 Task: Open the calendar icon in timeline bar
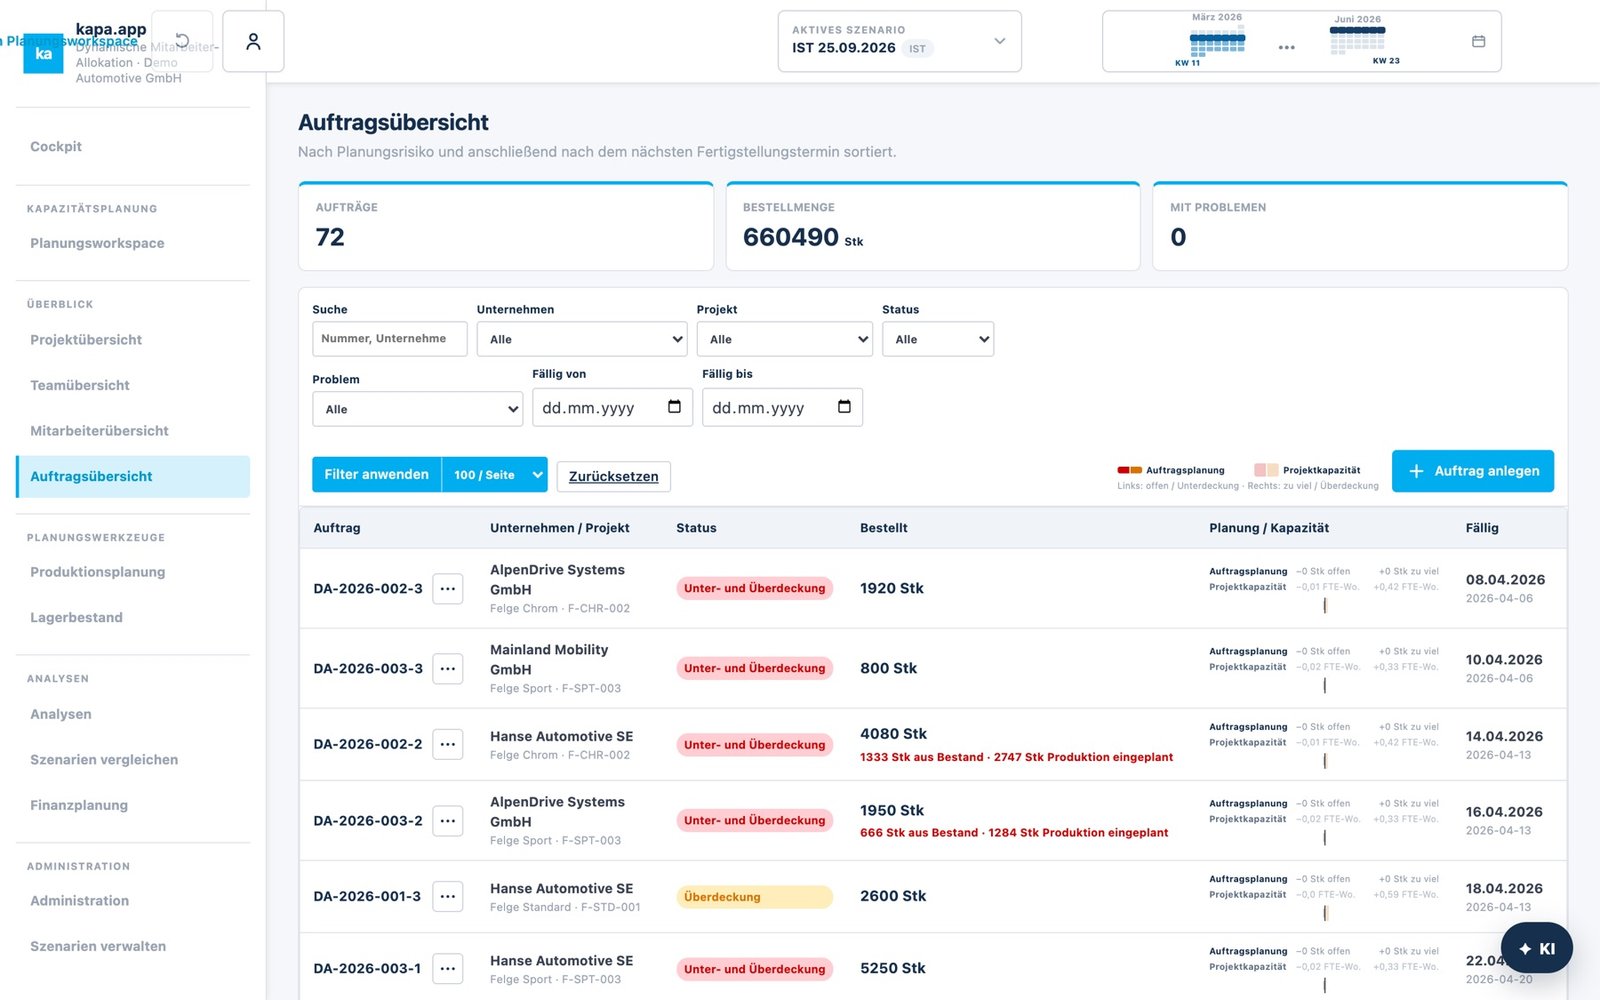click(x=1478, y=41)
